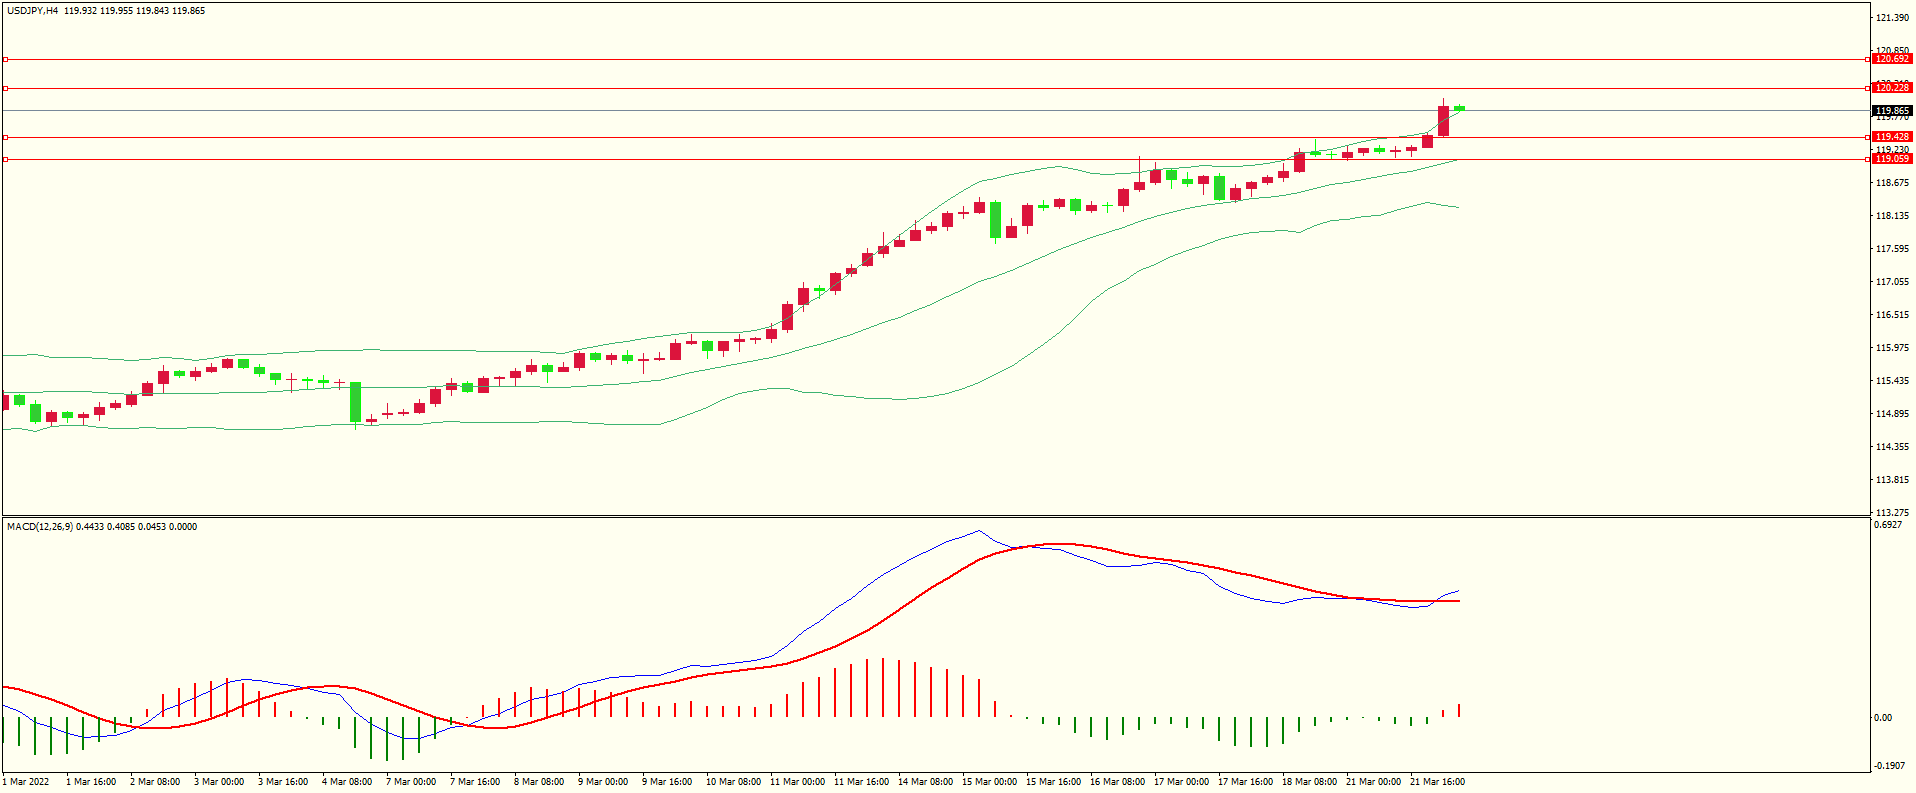Select left handle of red 120.228 line

tap(5, 88)
